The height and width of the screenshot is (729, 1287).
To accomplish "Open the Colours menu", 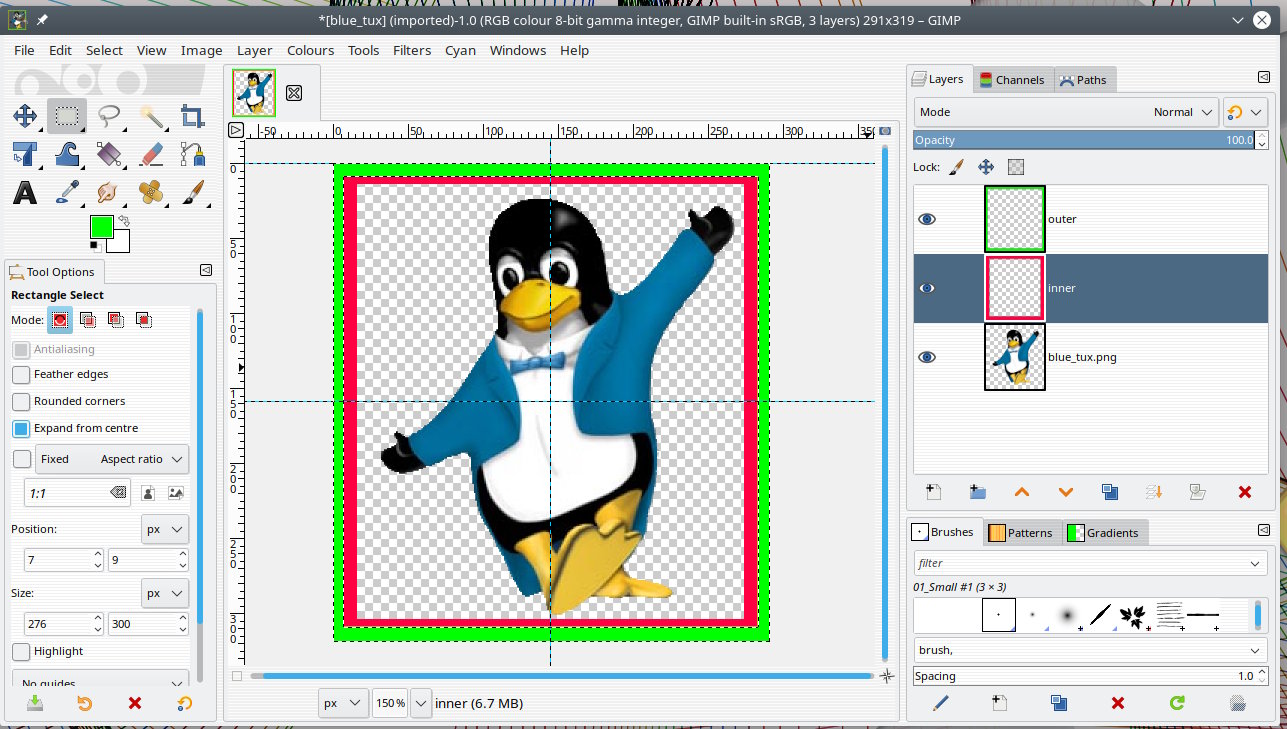I will click(x=311, y=50).
